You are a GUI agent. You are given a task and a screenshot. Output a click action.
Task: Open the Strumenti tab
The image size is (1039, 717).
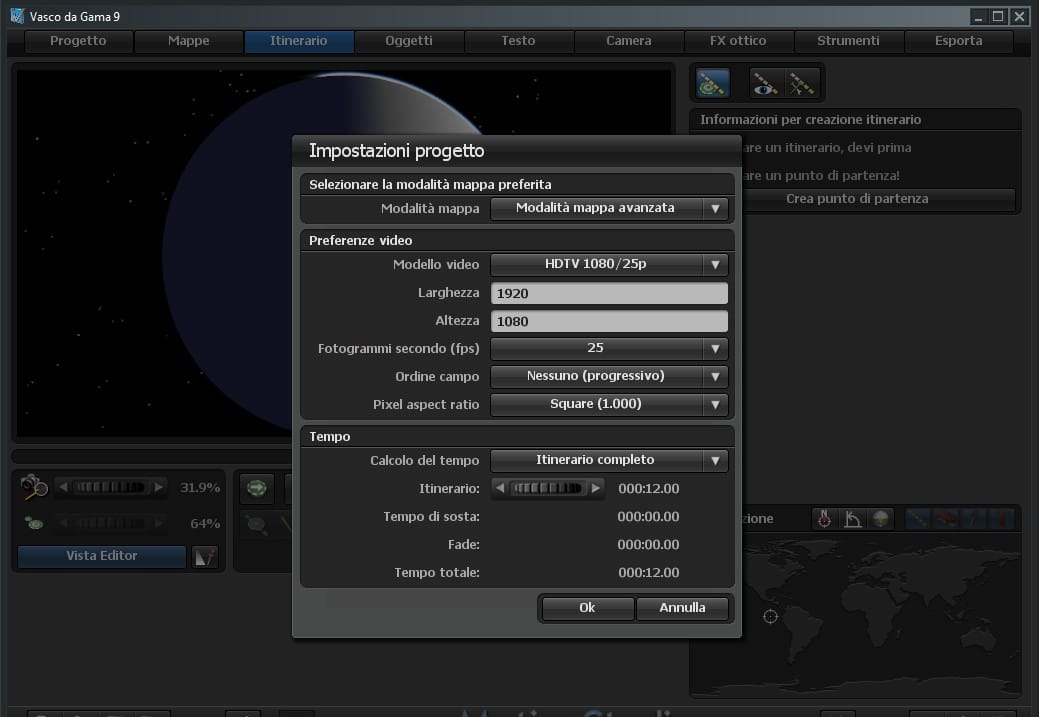tap(848, 41)
